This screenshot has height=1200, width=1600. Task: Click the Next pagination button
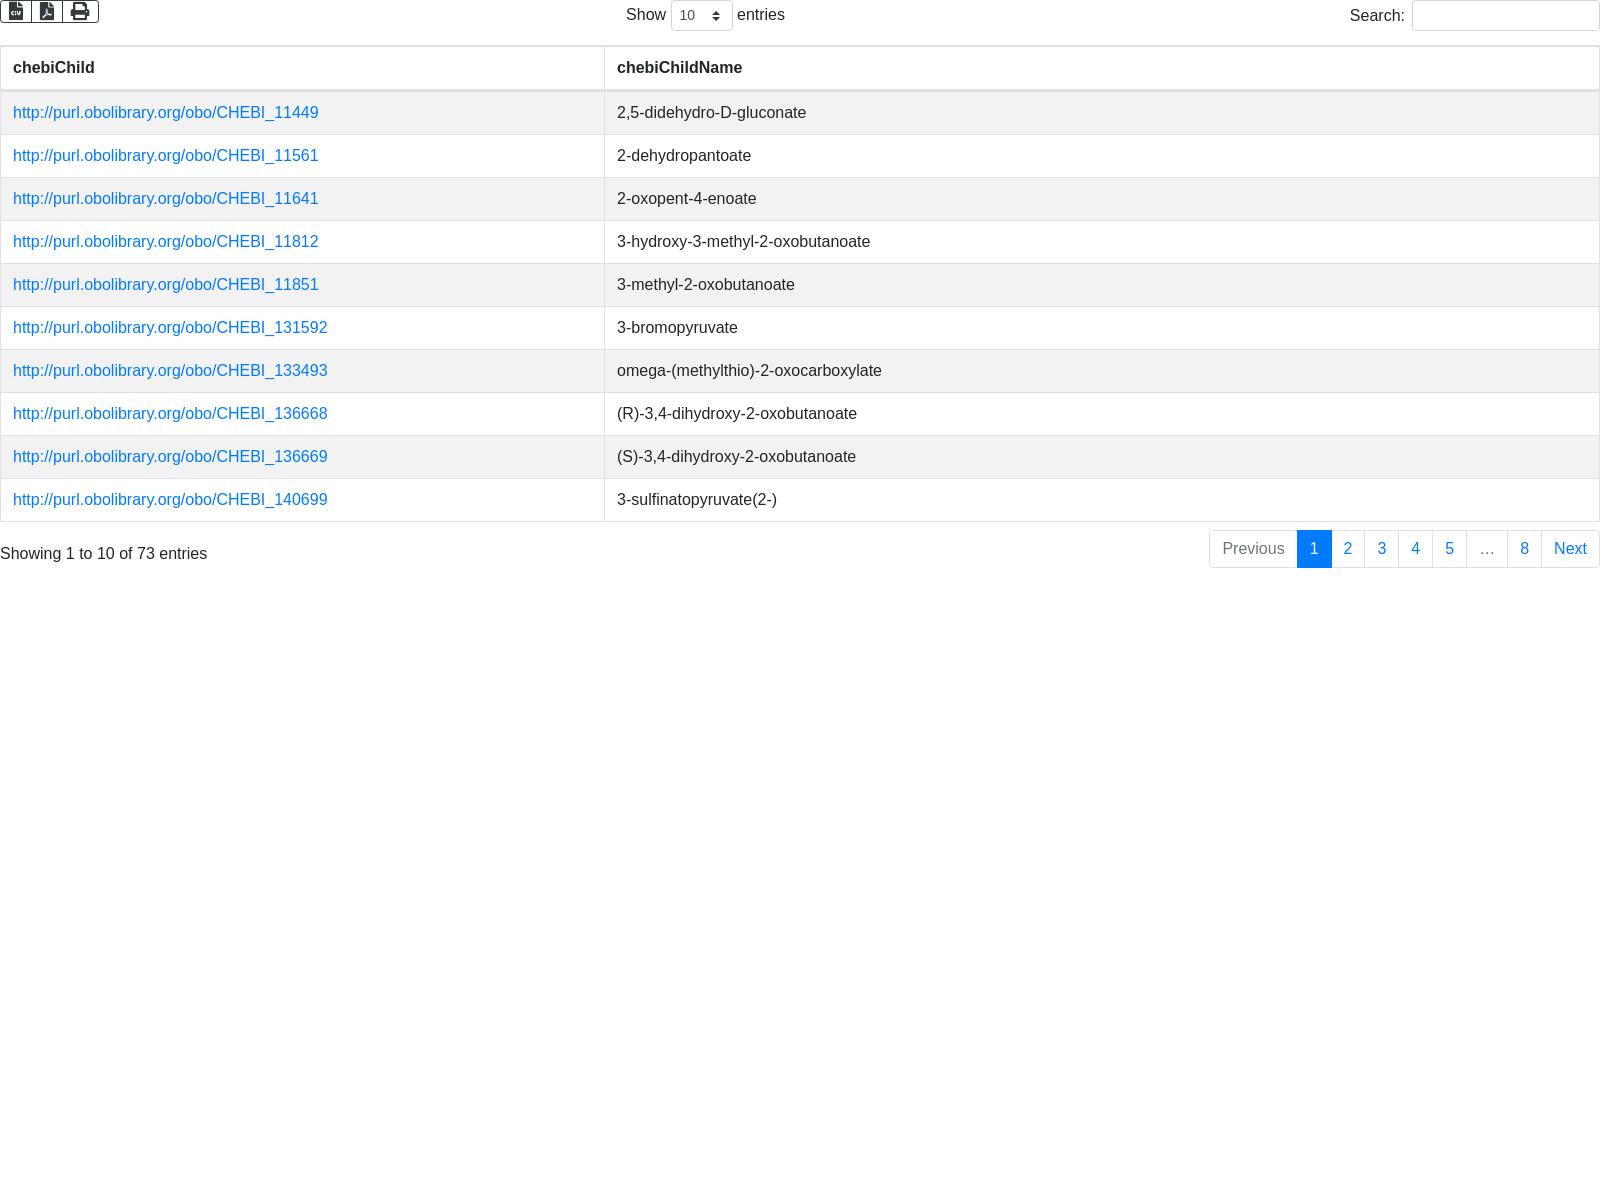tap(1570, 549)
